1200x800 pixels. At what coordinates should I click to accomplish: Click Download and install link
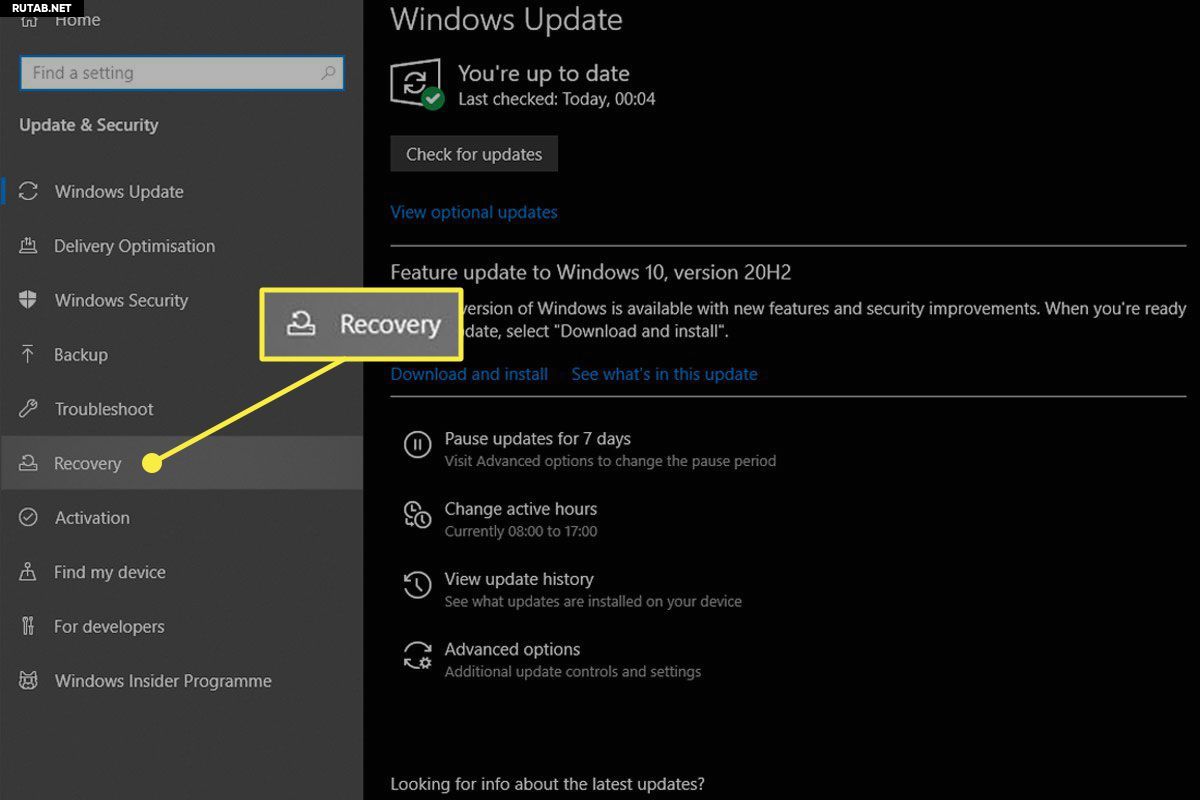469,374
